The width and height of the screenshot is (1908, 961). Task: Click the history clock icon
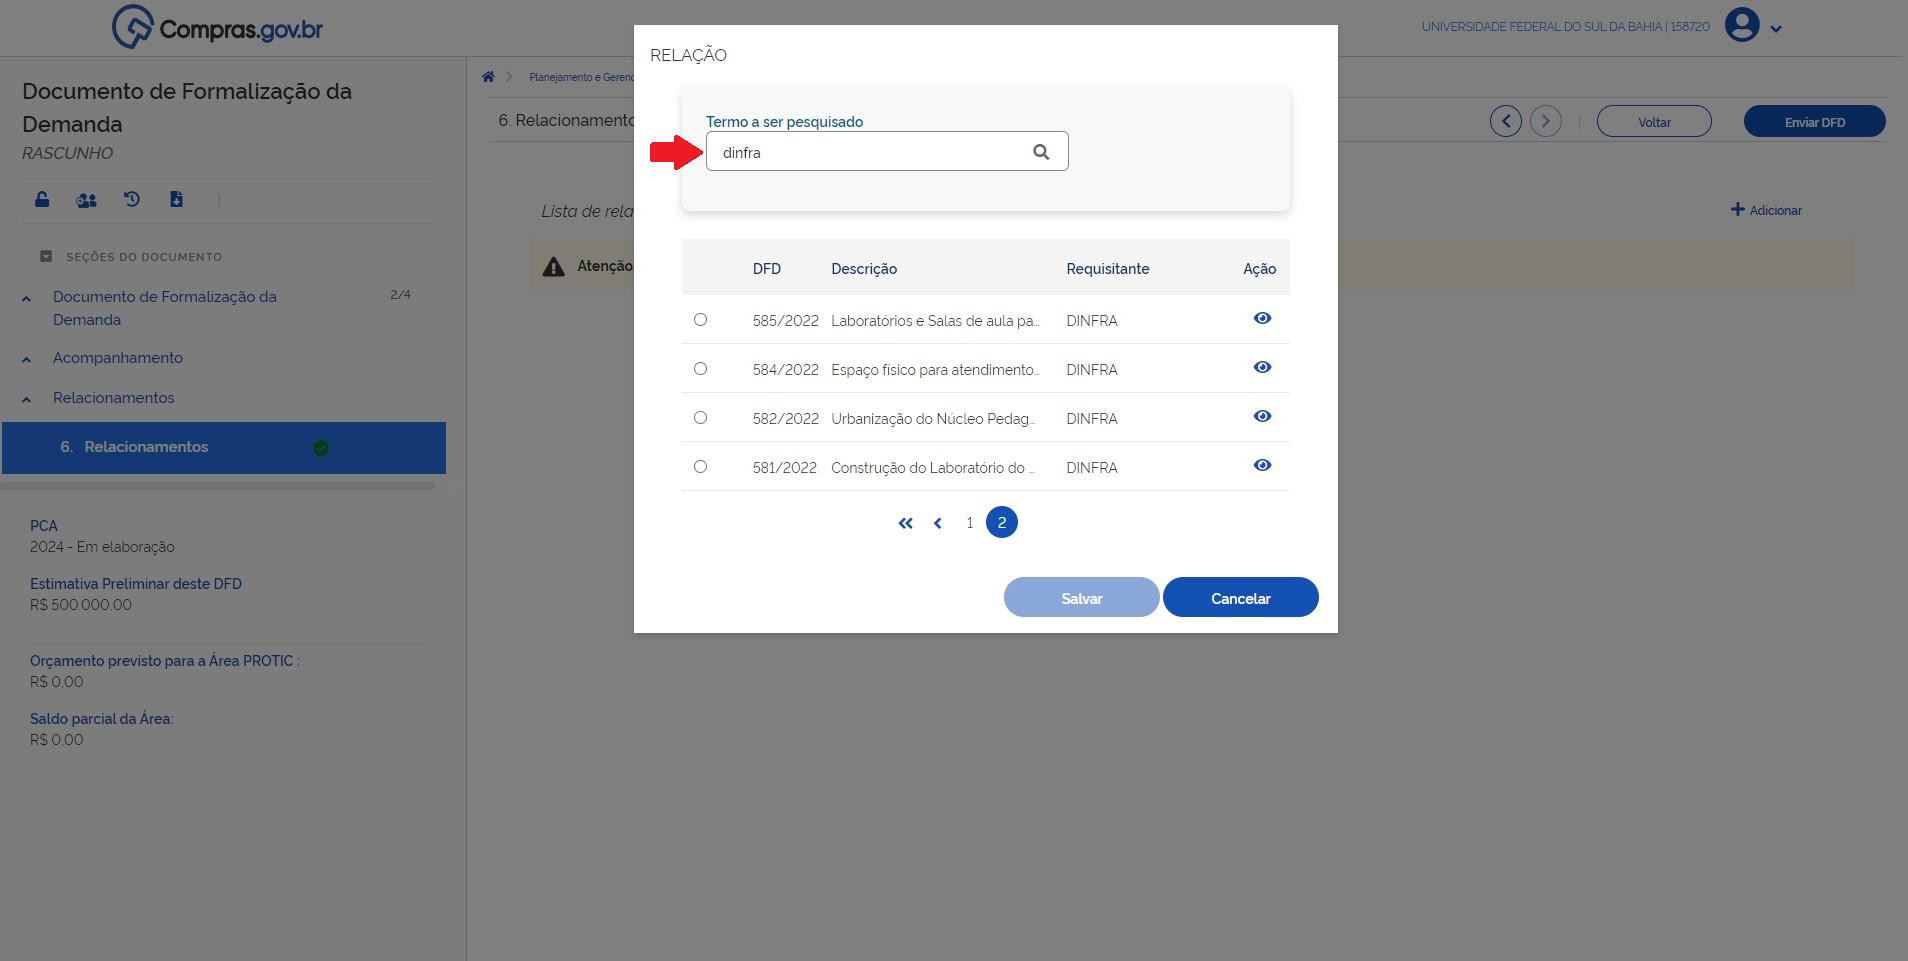132,199
